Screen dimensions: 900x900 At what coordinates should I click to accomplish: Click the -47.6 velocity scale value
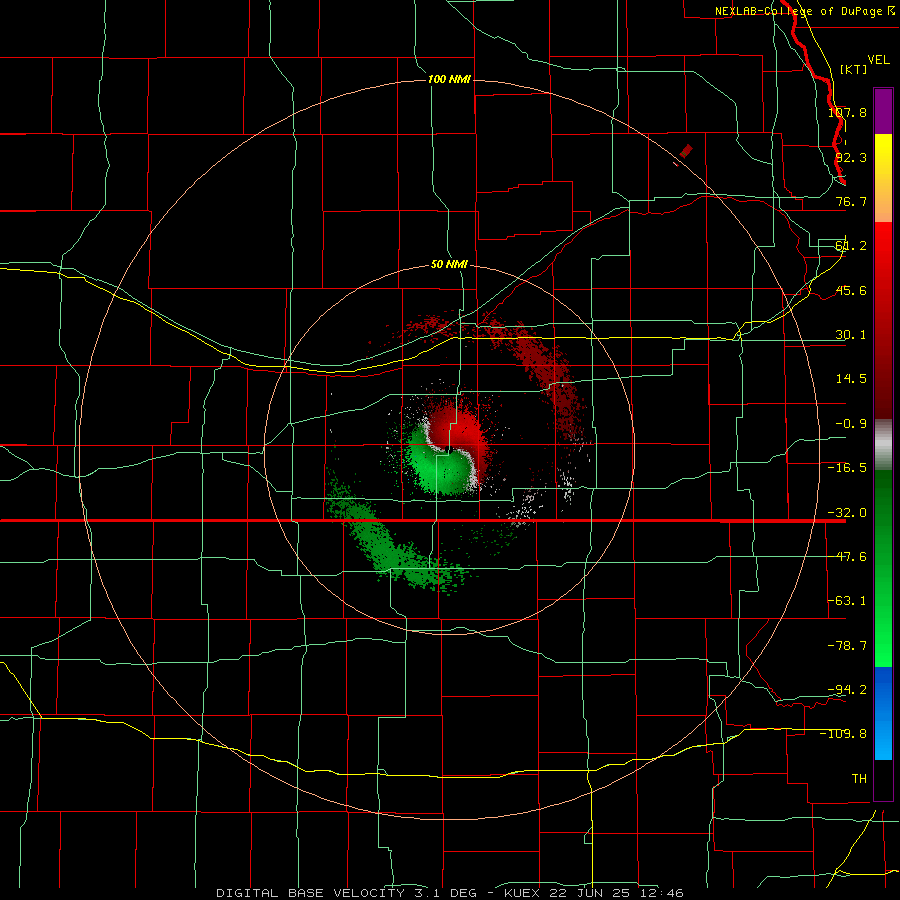click(x=847, y=557)
